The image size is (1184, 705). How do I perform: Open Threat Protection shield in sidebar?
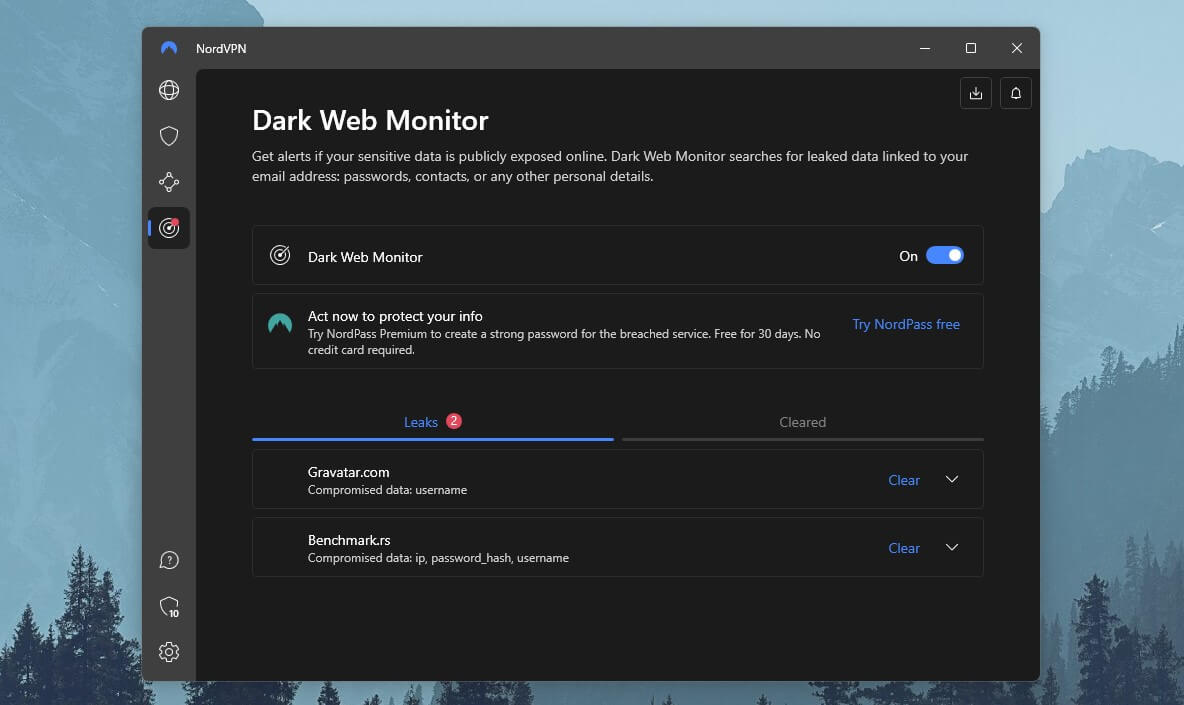pos(168,136)
